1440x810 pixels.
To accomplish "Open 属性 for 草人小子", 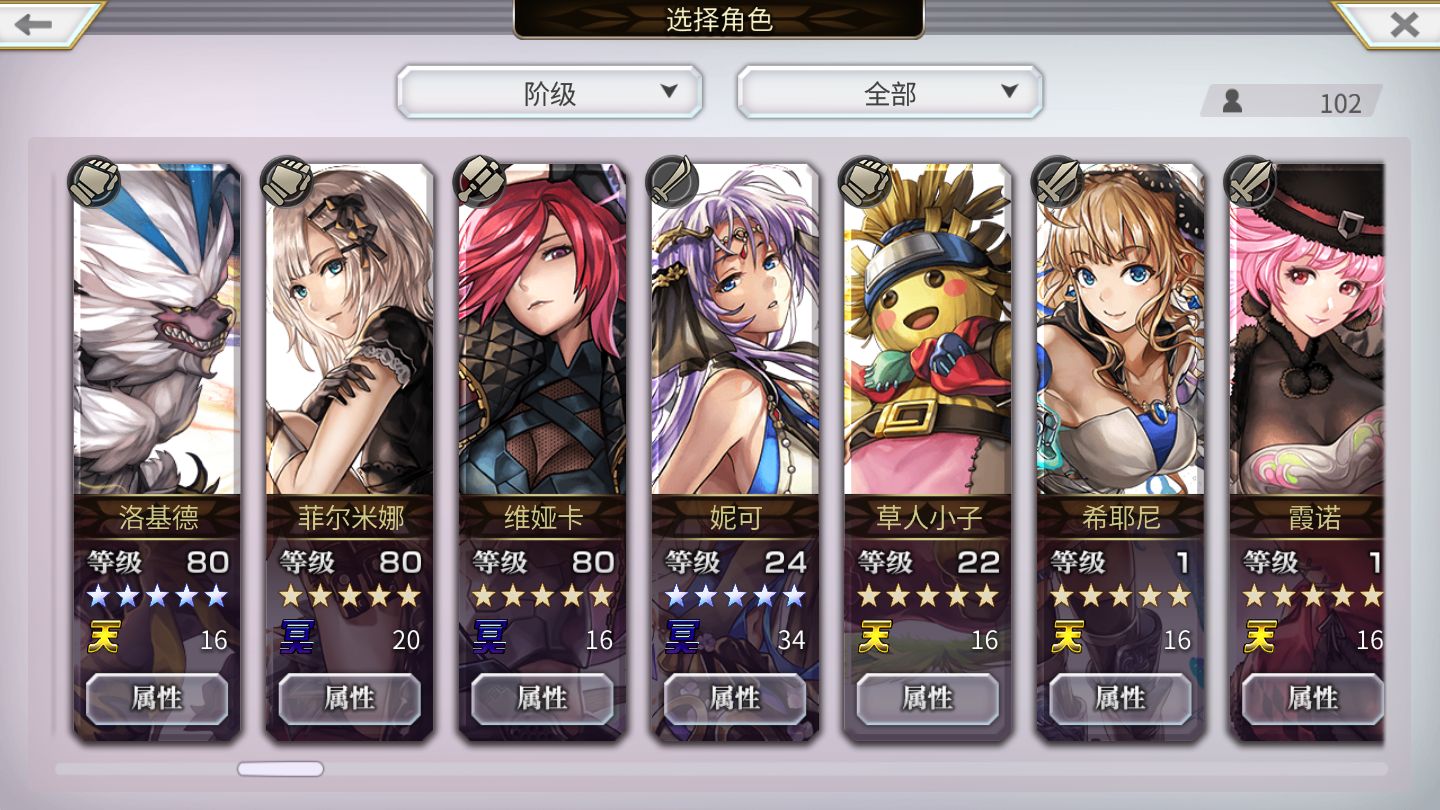I will pos(928,698).
